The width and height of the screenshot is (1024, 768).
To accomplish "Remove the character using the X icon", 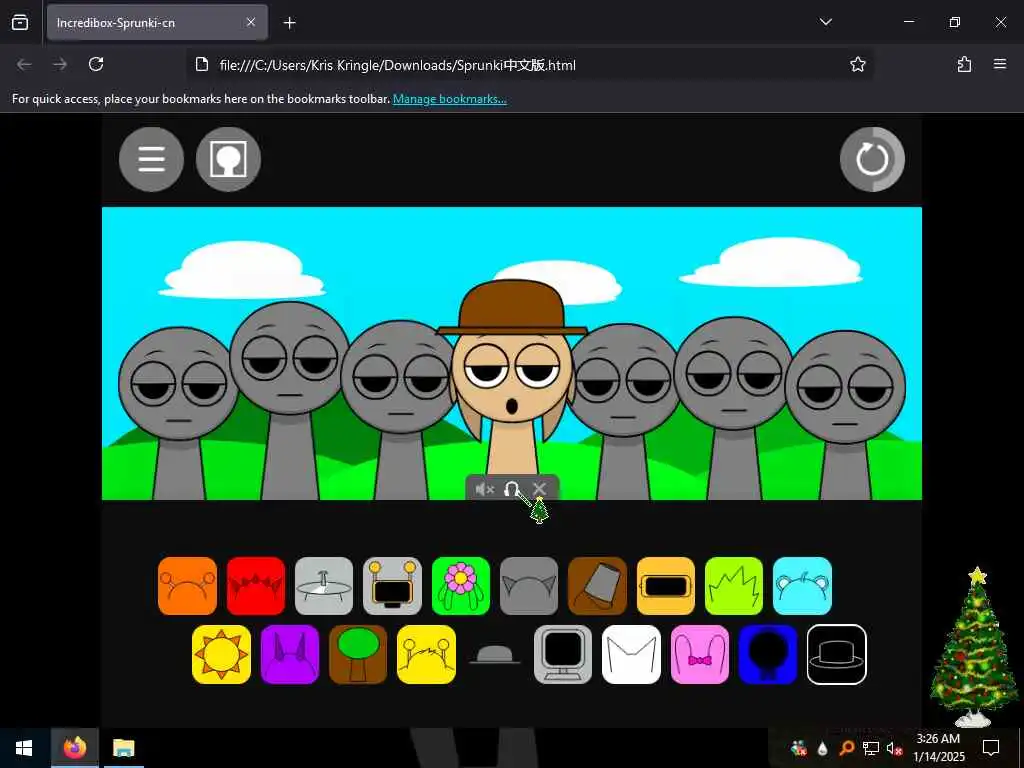I will (x=539, y=488).
